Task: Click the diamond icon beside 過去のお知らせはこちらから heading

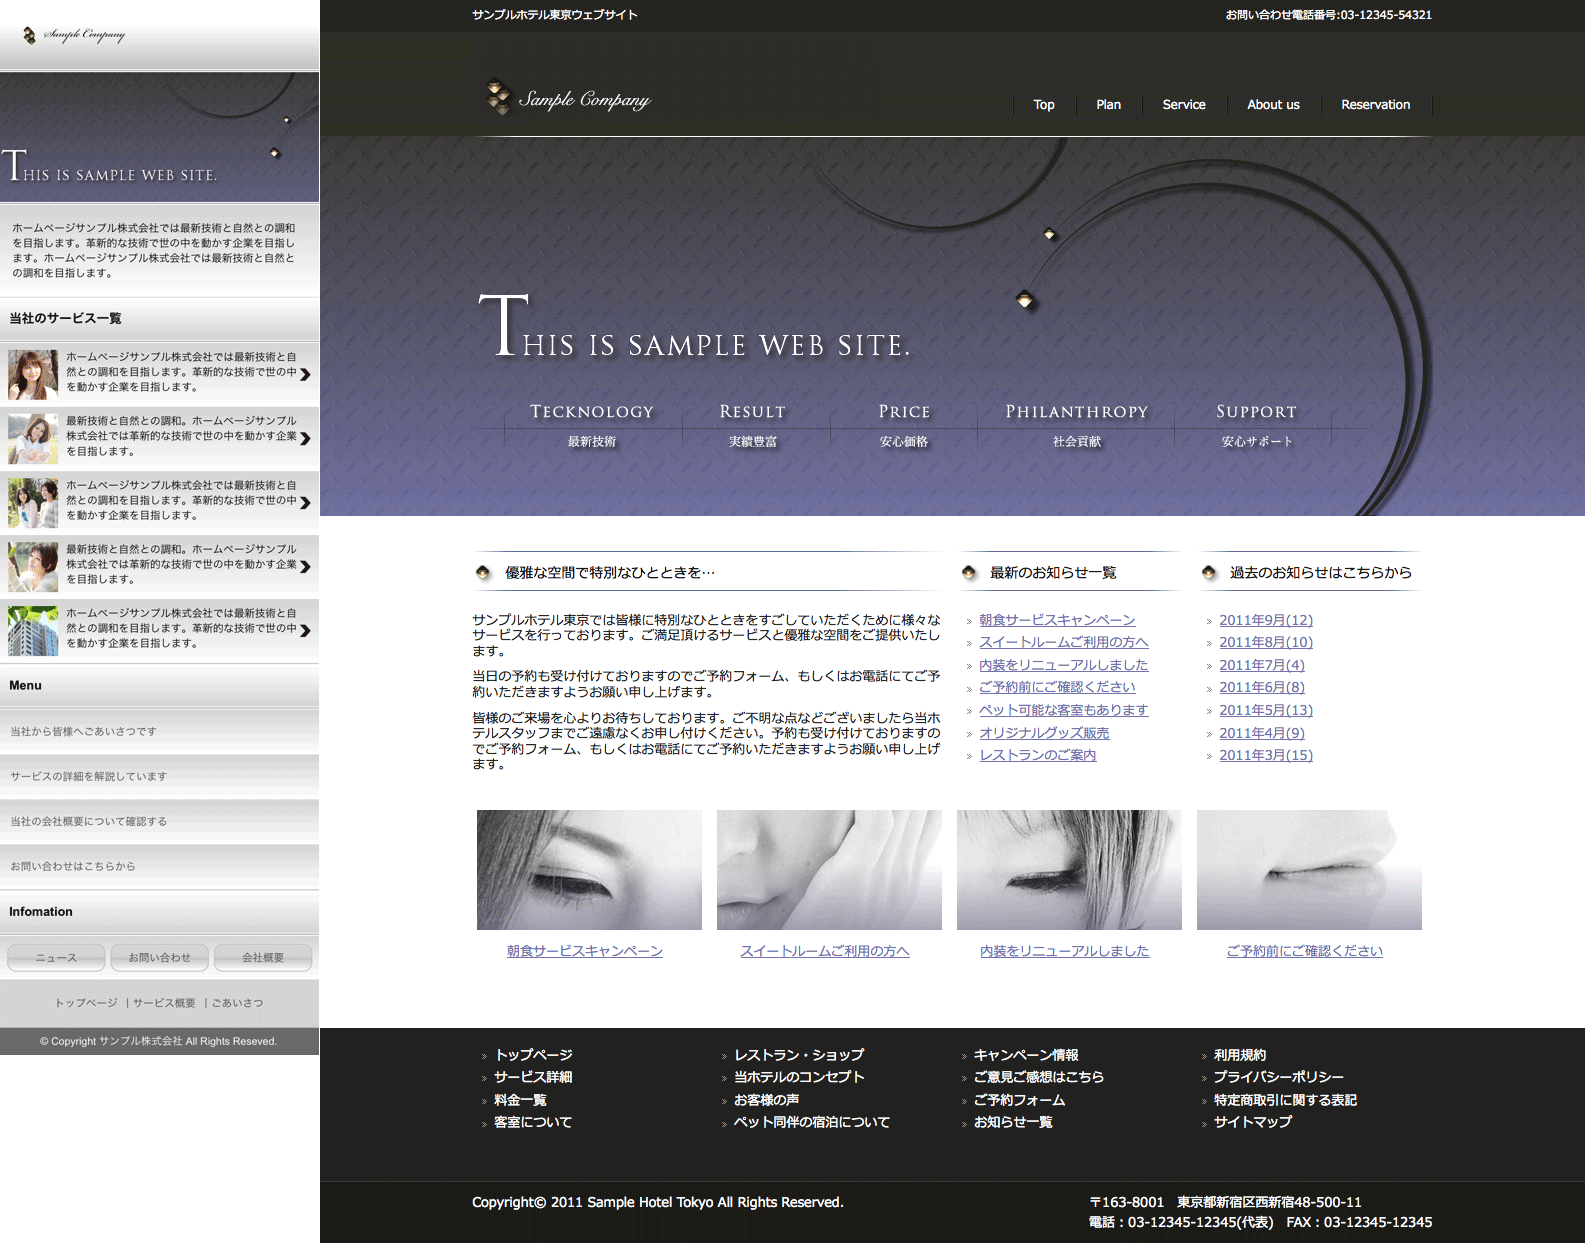Action: [1208, 573]
